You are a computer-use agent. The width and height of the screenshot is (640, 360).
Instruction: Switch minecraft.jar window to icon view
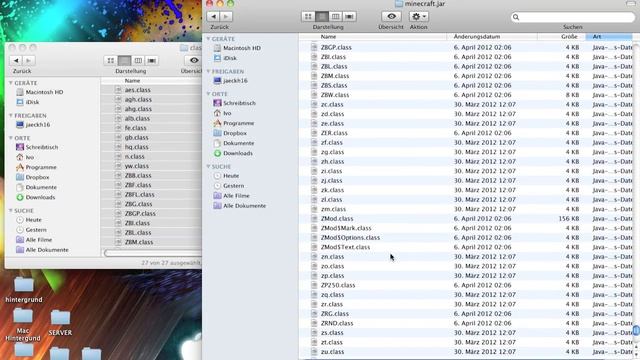[x=308, y=16]
